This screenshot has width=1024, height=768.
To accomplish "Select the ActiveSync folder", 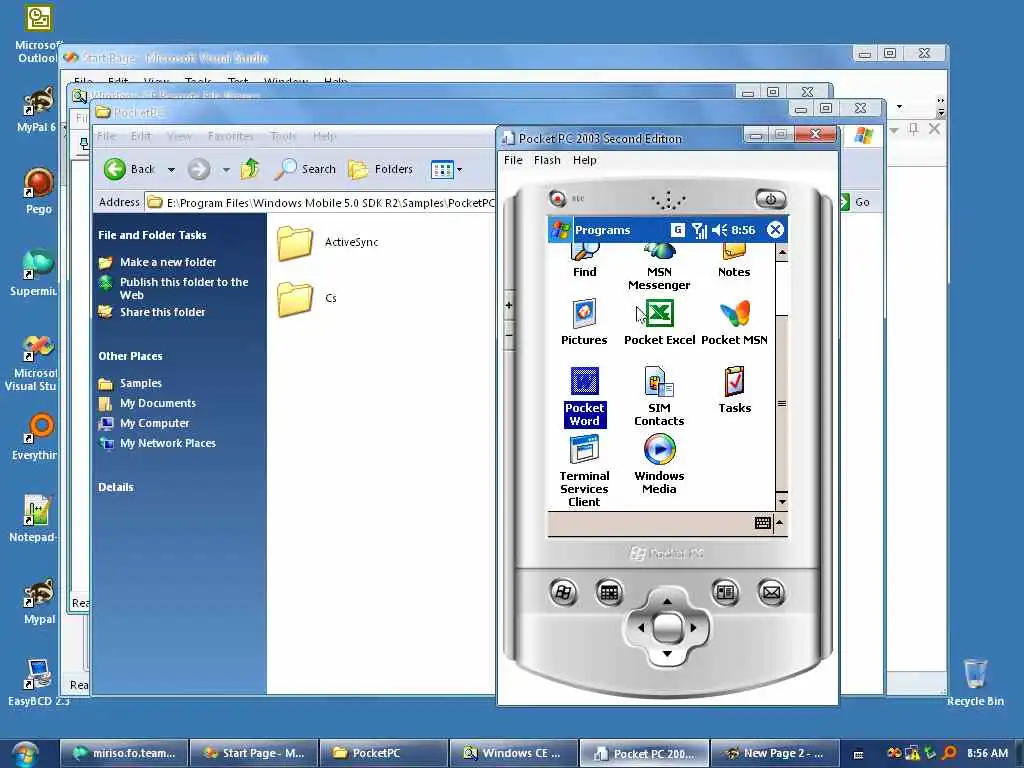I will pyautogui.click(x=328, y=242).
